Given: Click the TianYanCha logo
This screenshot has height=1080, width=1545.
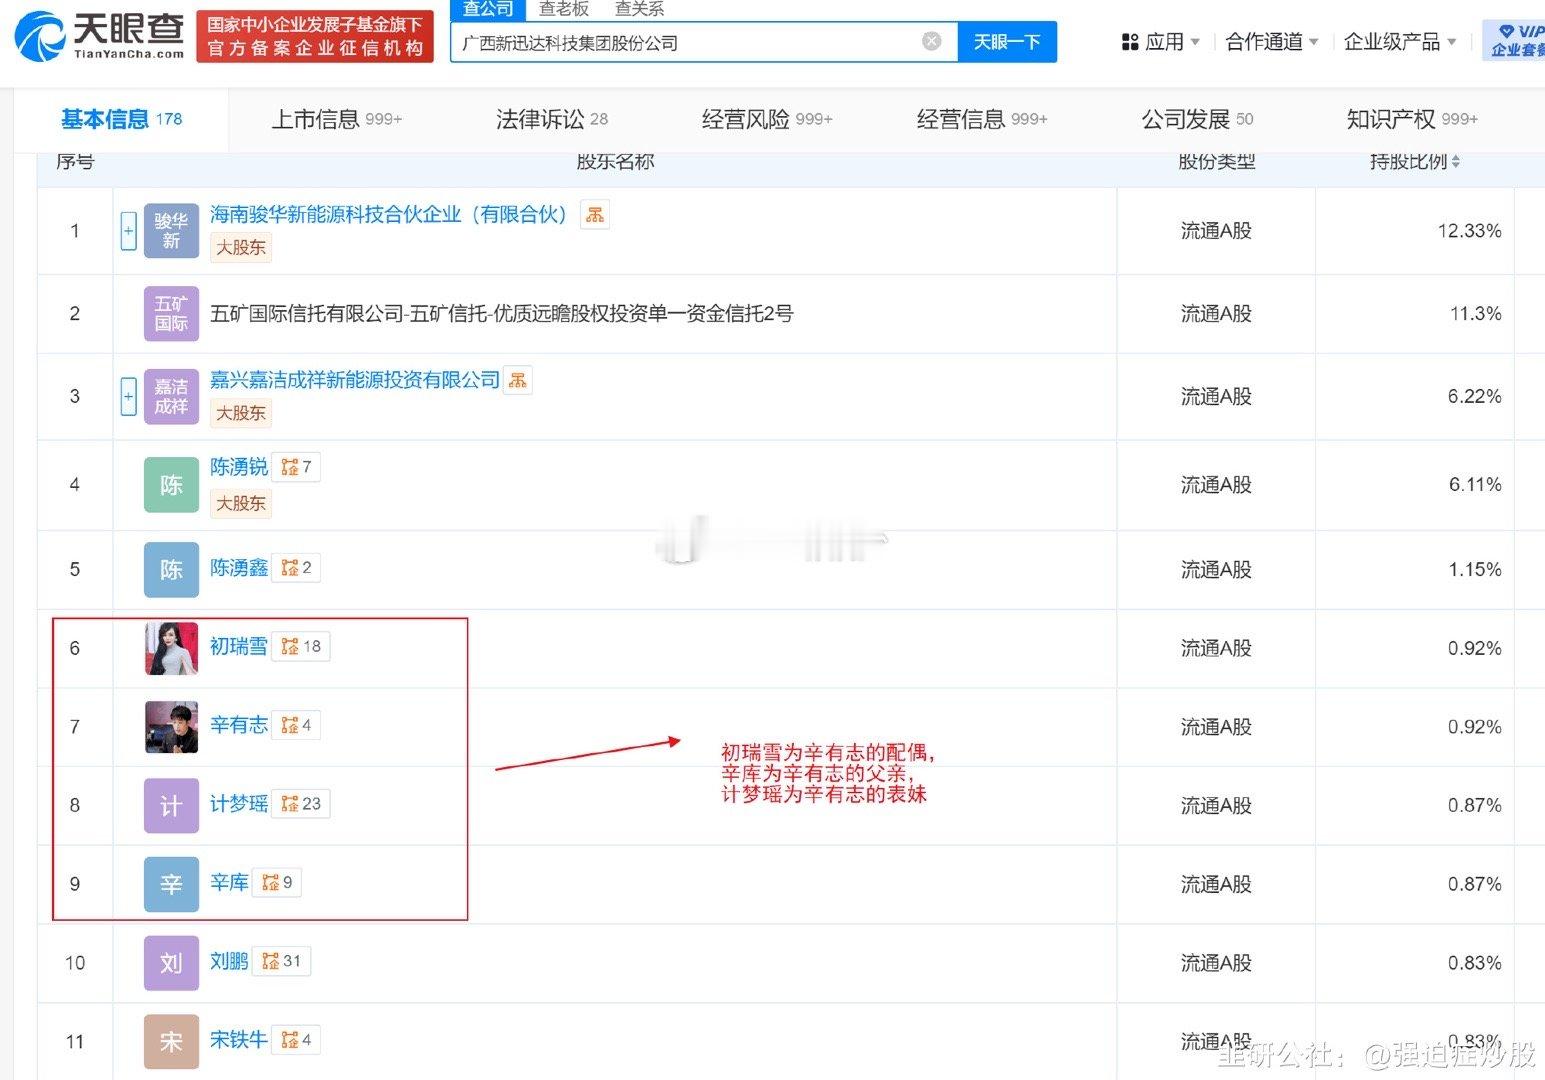Looking at the screenshot, I should (x=99, y=36).
